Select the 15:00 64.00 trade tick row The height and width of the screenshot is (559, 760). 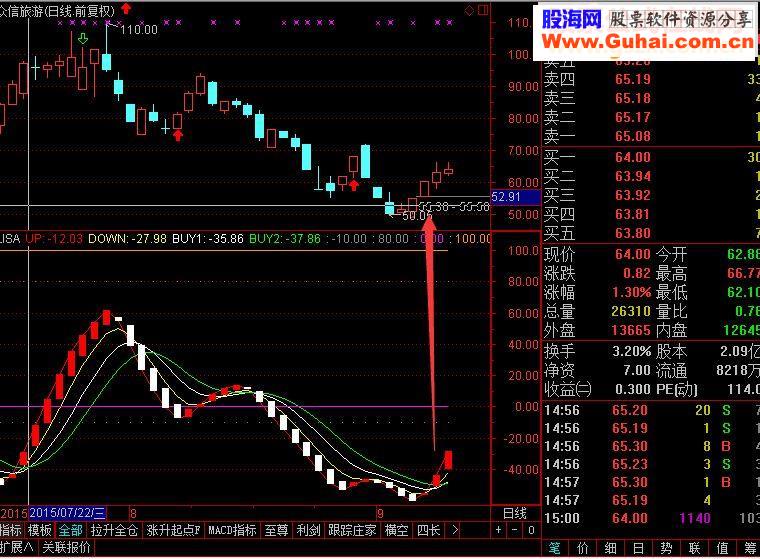pos(650,518)
